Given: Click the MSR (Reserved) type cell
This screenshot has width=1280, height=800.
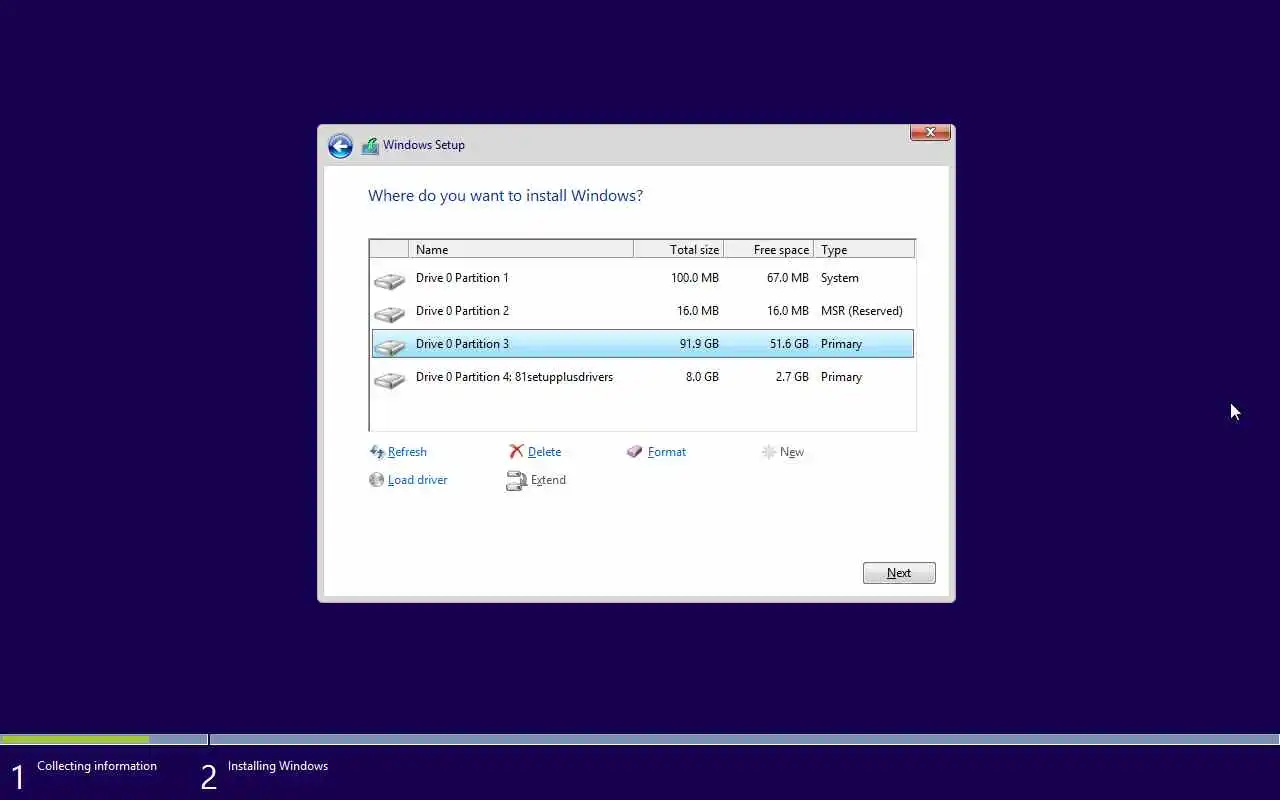Looking at the screenshot, I should point(862,311).
